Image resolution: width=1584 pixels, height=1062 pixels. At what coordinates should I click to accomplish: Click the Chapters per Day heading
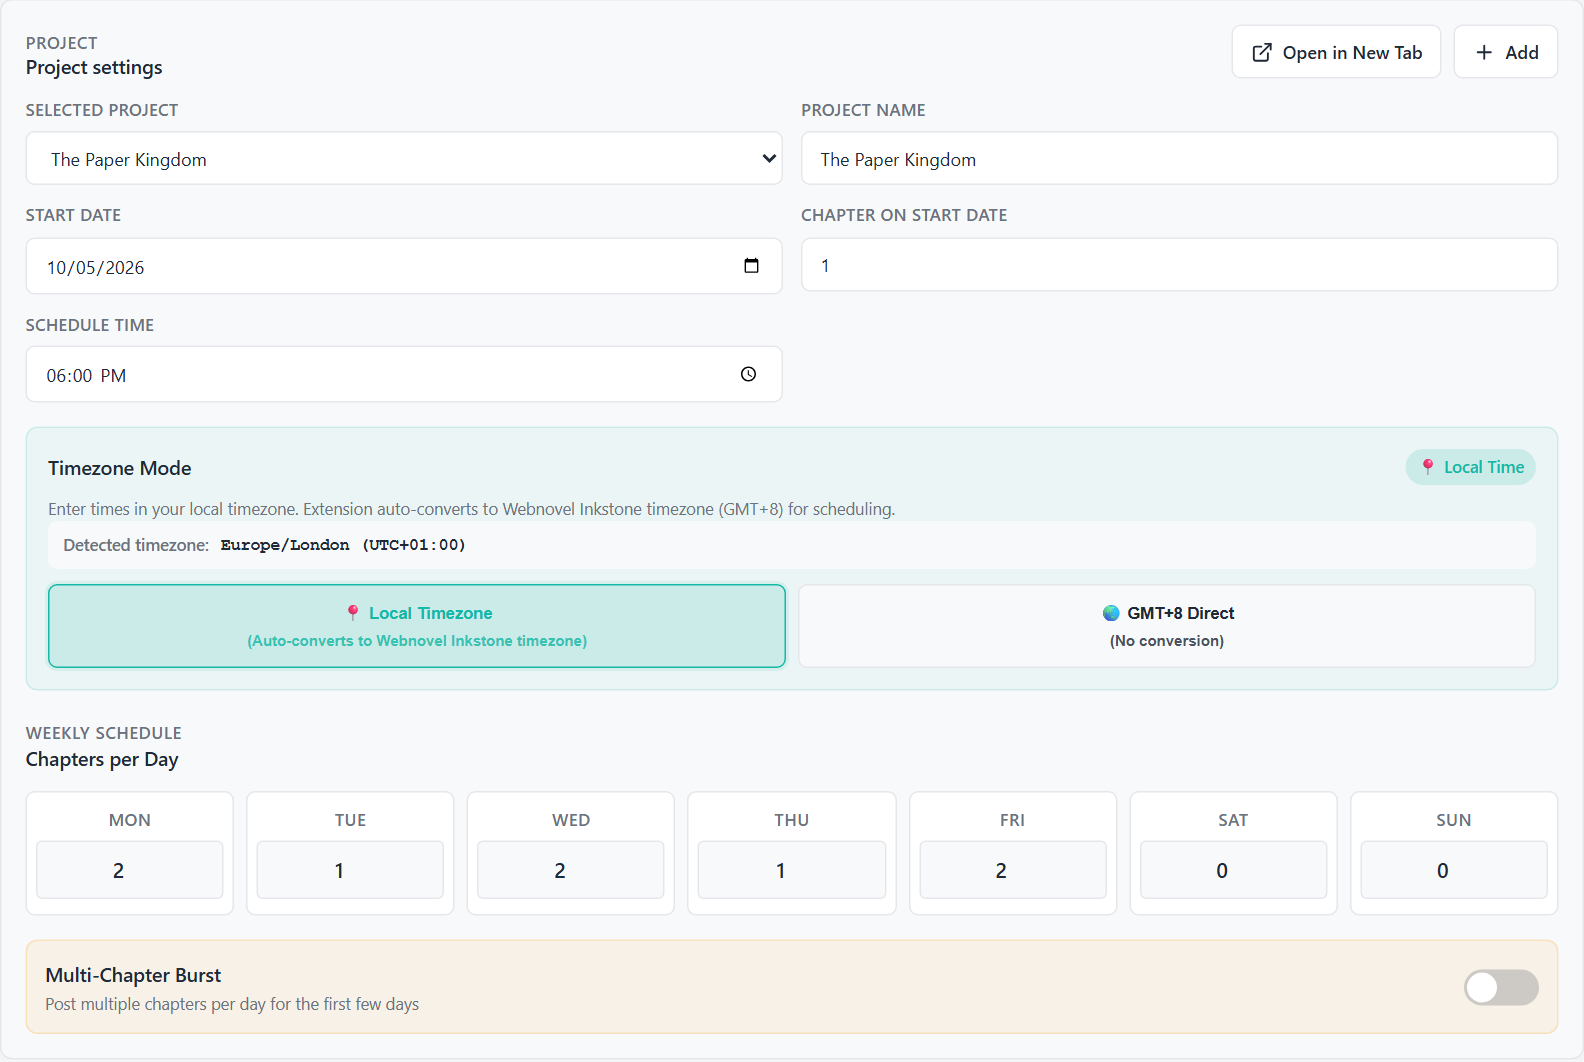[102, 760]
